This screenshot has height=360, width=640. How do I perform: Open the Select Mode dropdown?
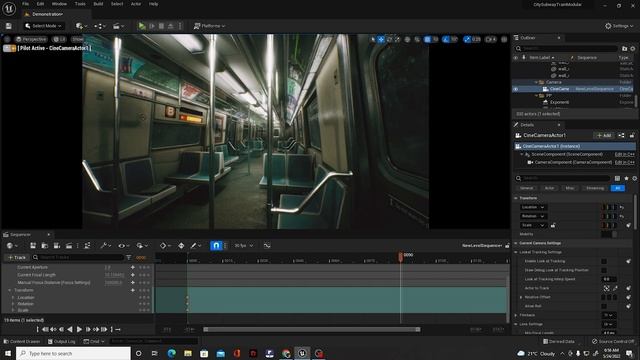coord(43,26)
